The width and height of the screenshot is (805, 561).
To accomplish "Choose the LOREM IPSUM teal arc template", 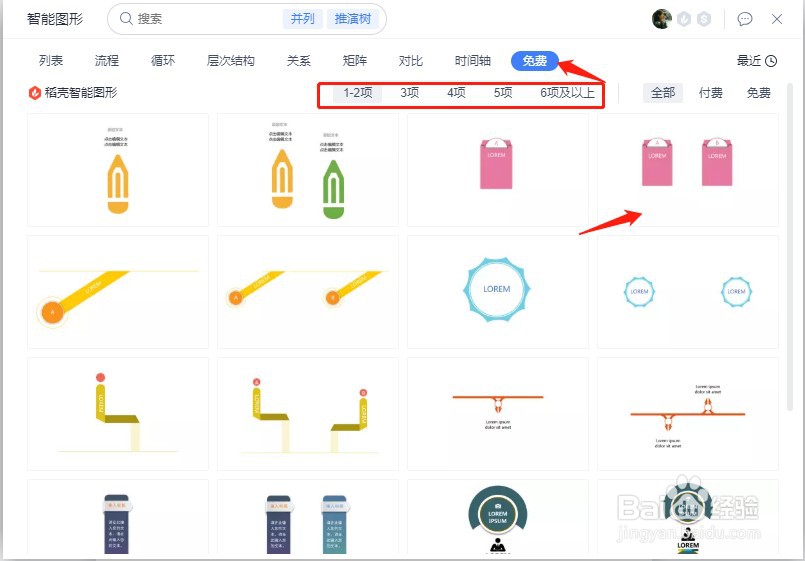I will tap(497, 517).
